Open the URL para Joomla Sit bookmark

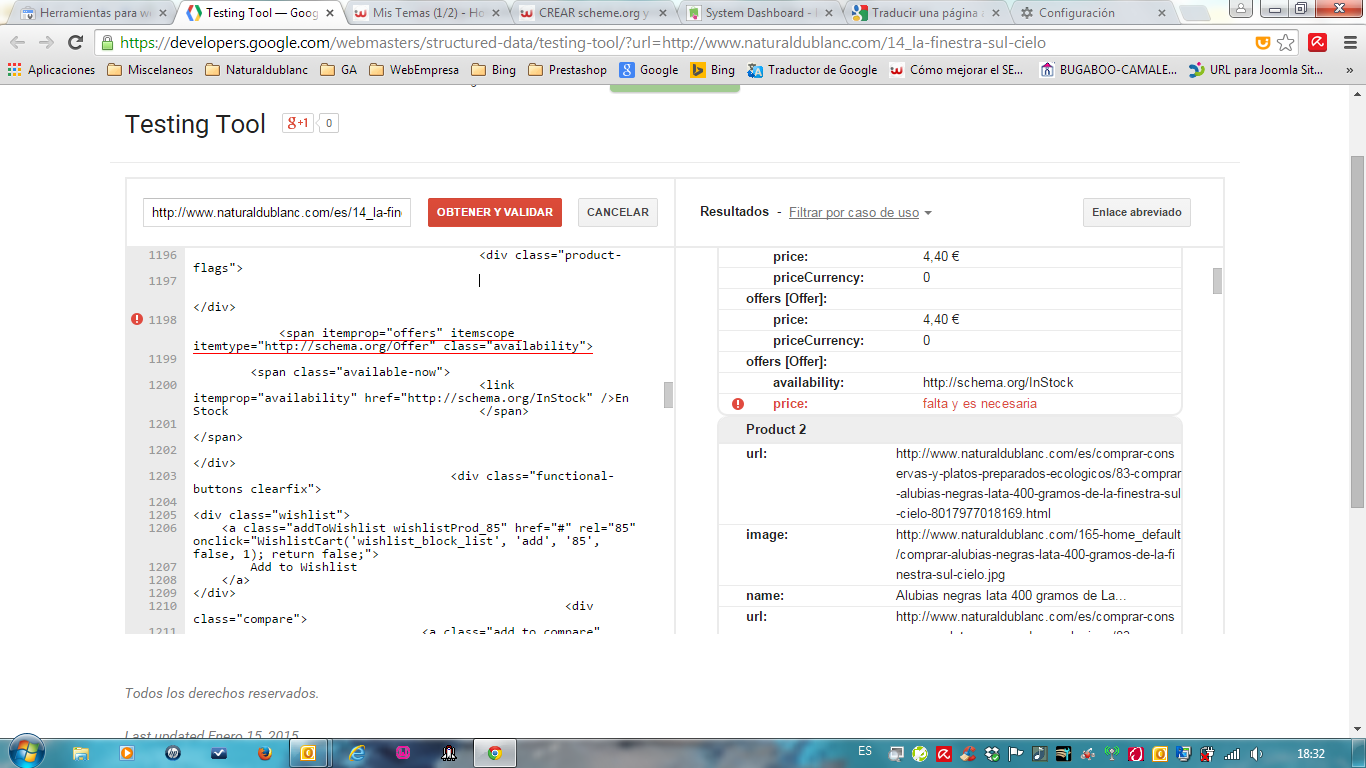coord(1256,70)
